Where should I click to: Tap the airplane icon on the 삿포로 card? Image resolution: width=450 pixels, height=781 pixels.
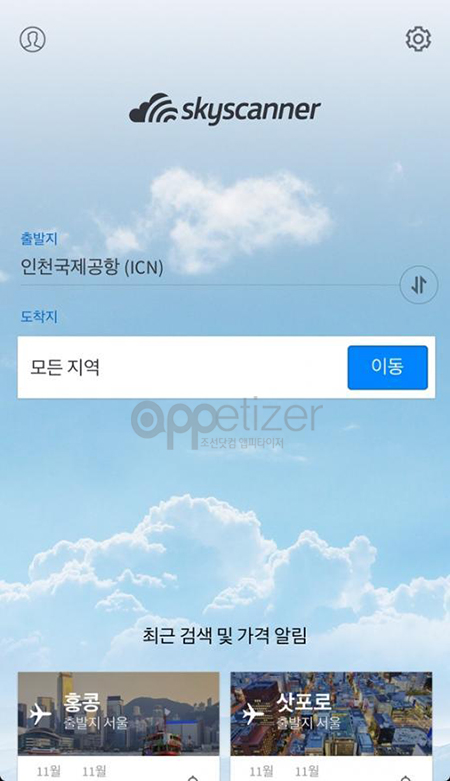point(253,715)
